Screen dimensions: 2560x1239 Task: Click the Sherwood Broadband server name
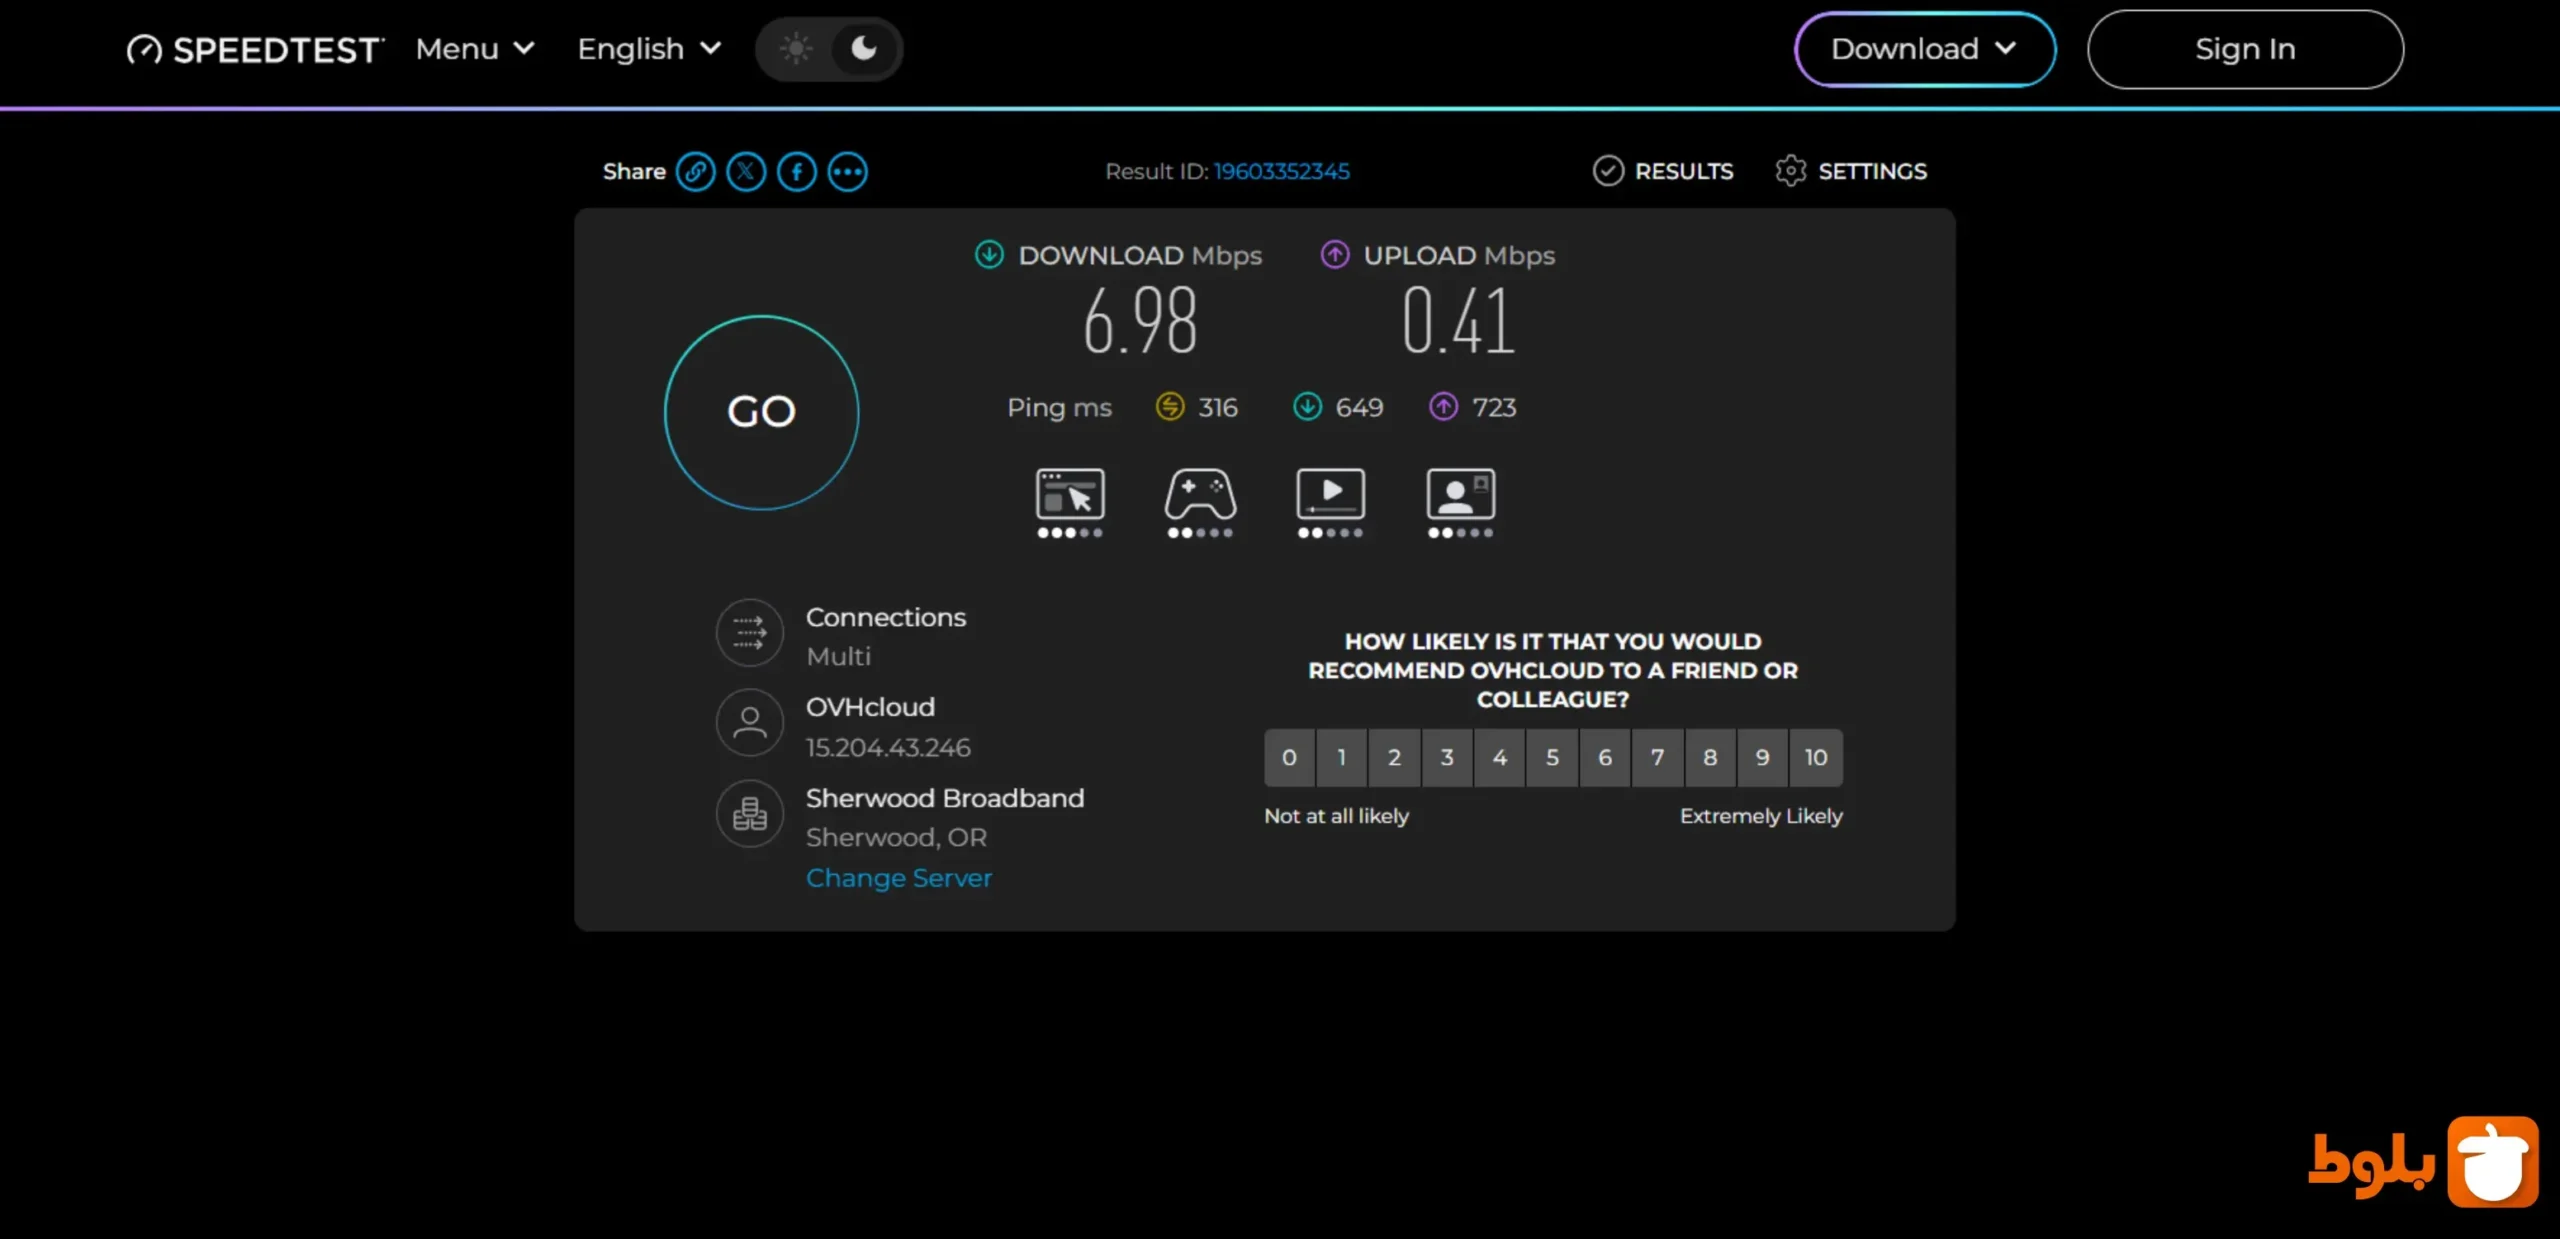click(x=945, y=798)
